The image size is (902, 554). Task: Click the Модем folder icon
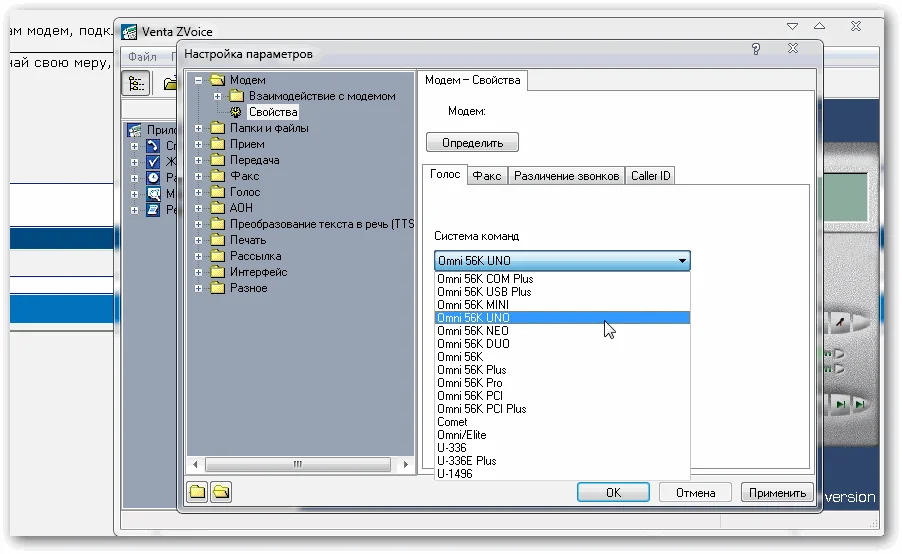(x=217, y=79)
